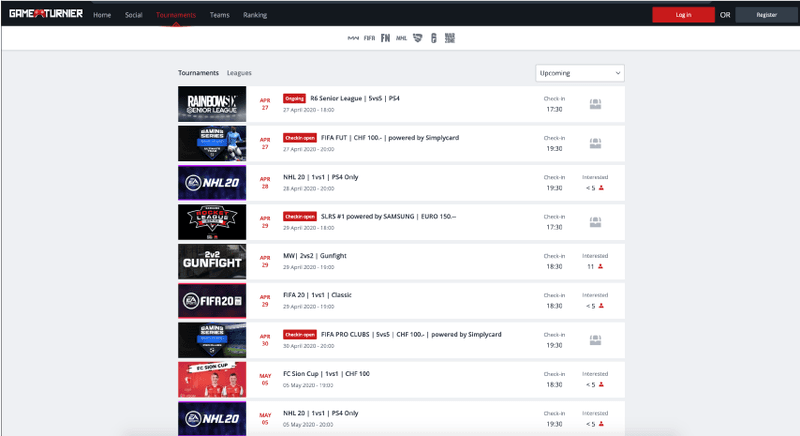Click Checkin open badge on SLRS #1
Image resolution: width=800 pixels, height=436 pixels.
tap(300, 216)
